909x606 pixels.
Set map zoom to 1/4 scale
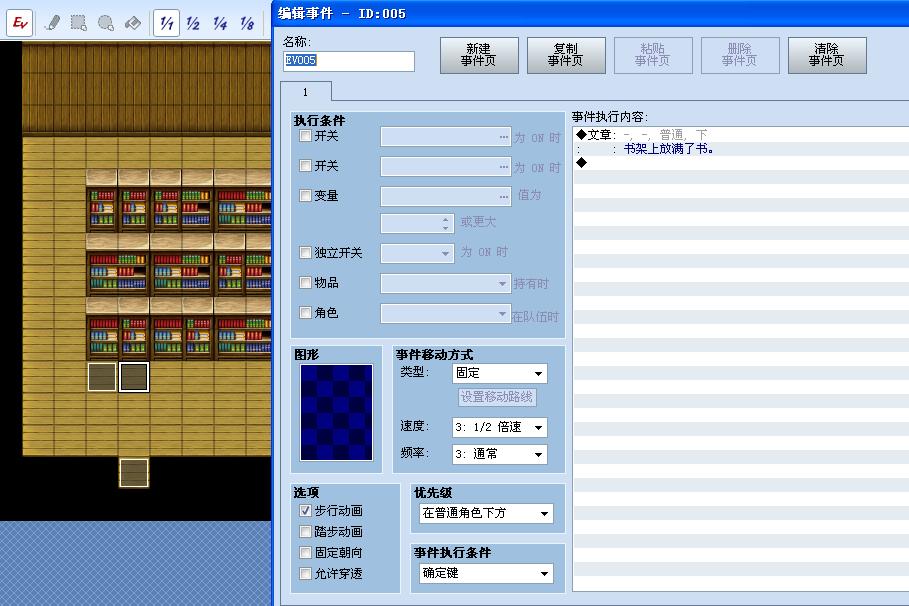(220, 23)
